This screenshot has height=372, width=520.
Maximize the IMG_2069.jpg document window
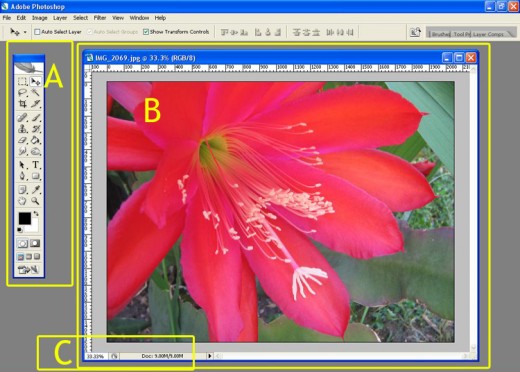(x=459, y=58)
